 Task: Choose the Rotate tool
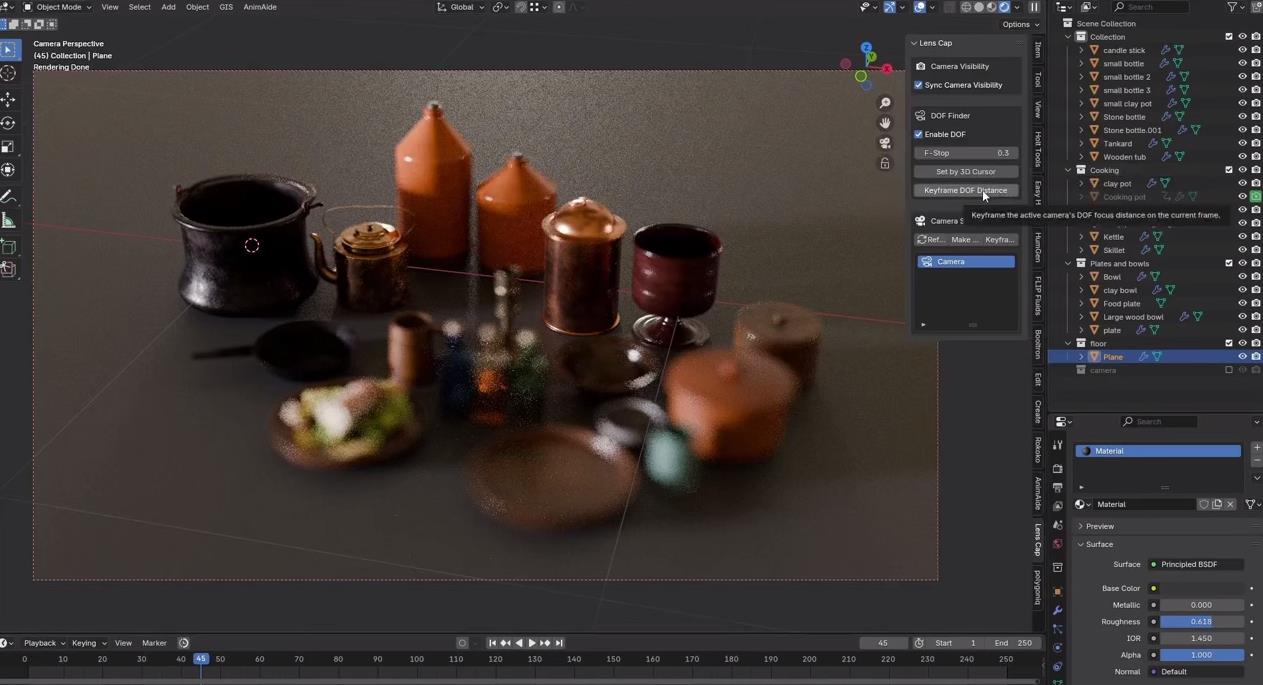pos(9,123)
